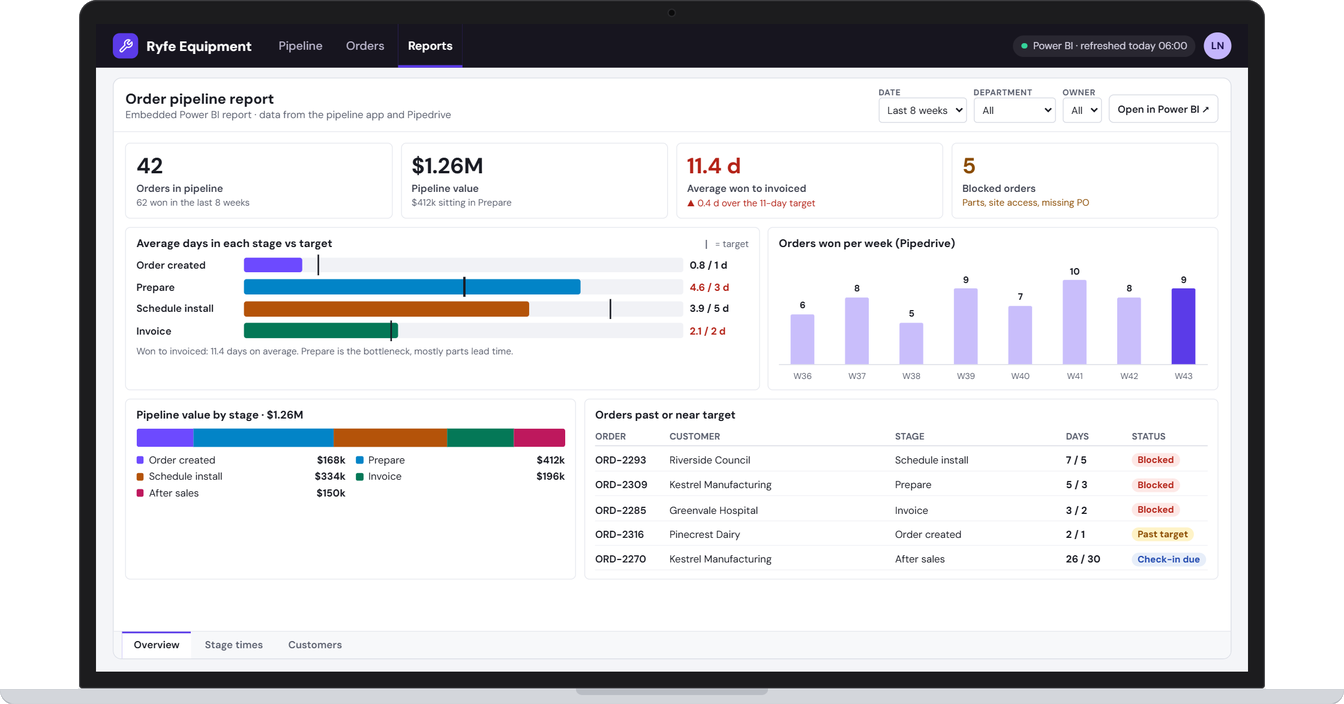The width and height of the screenshot is (1344, 704).
Task: Click the purple Order created stage bar
Action: pyautogui.click(x=273, y=265)
